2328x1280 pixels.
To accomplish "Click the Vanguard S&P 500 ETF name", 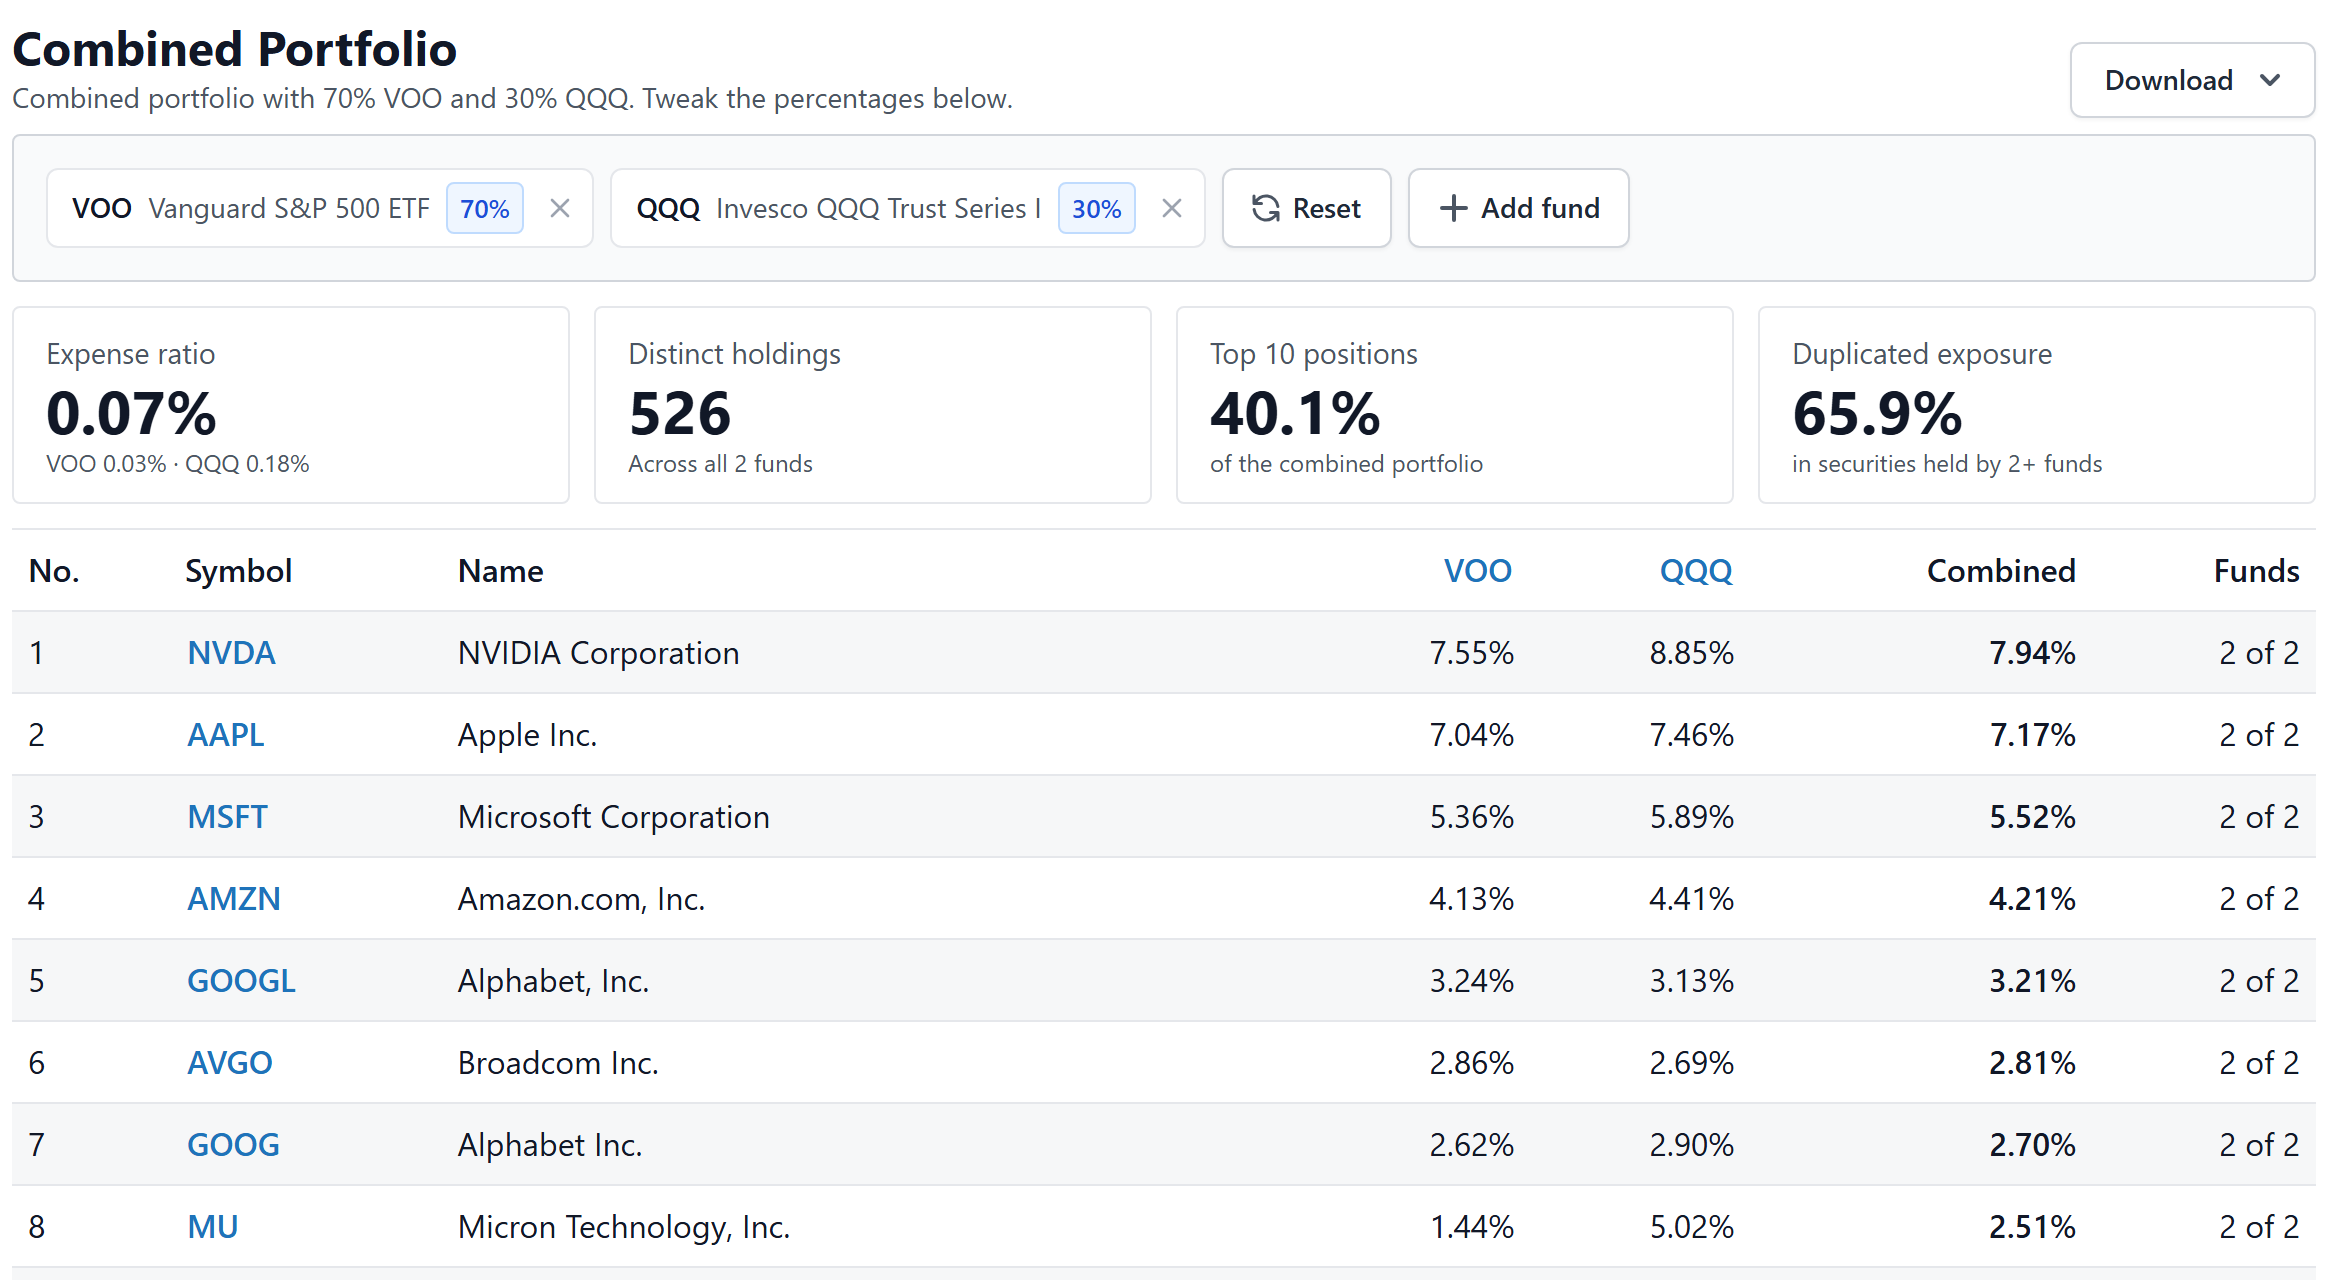I will (x=289, y=208).
